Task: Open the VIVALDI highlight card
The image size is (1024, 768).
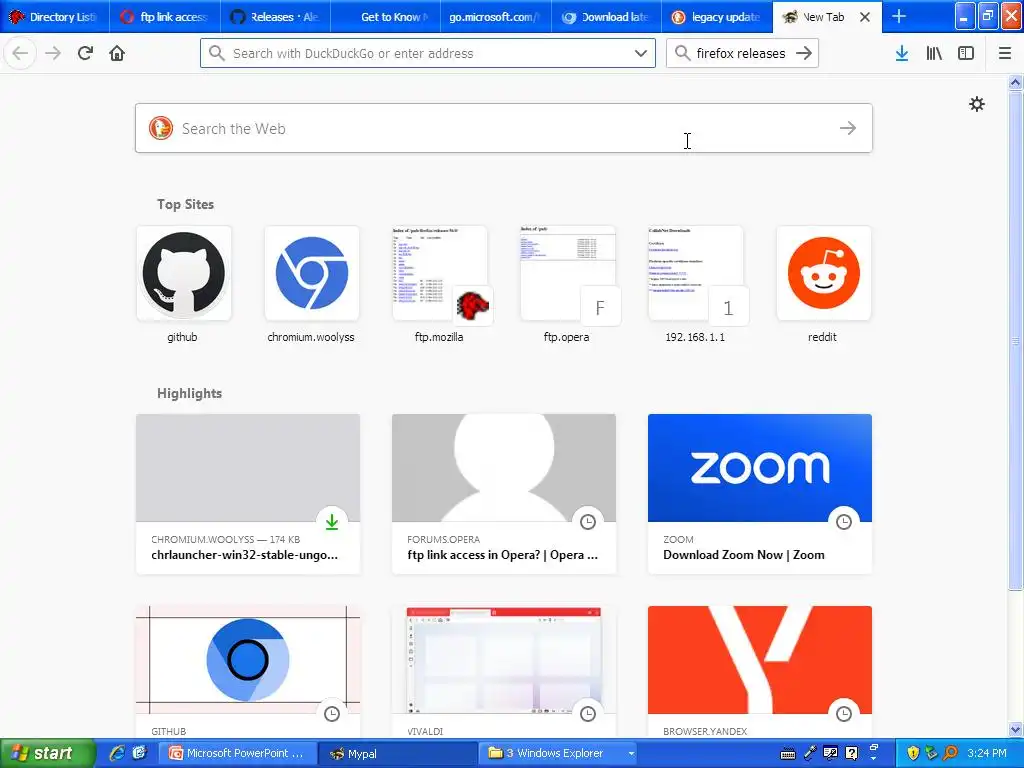Action: click(x=504, y=672)
